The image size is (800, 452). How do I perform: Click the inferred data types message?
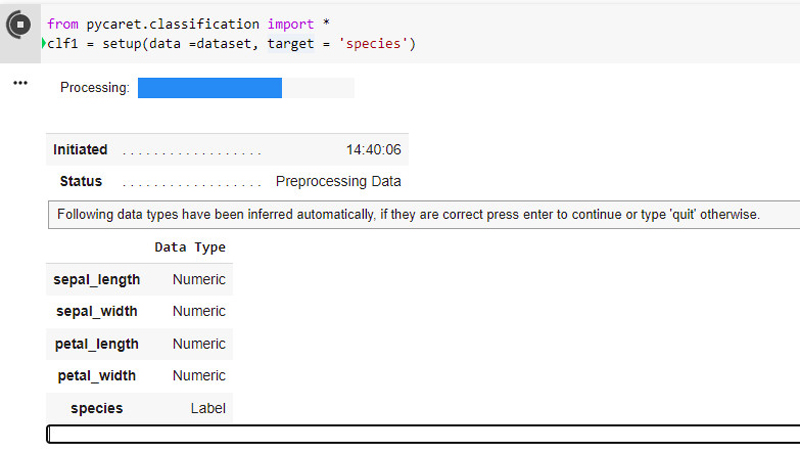(408, 215)
